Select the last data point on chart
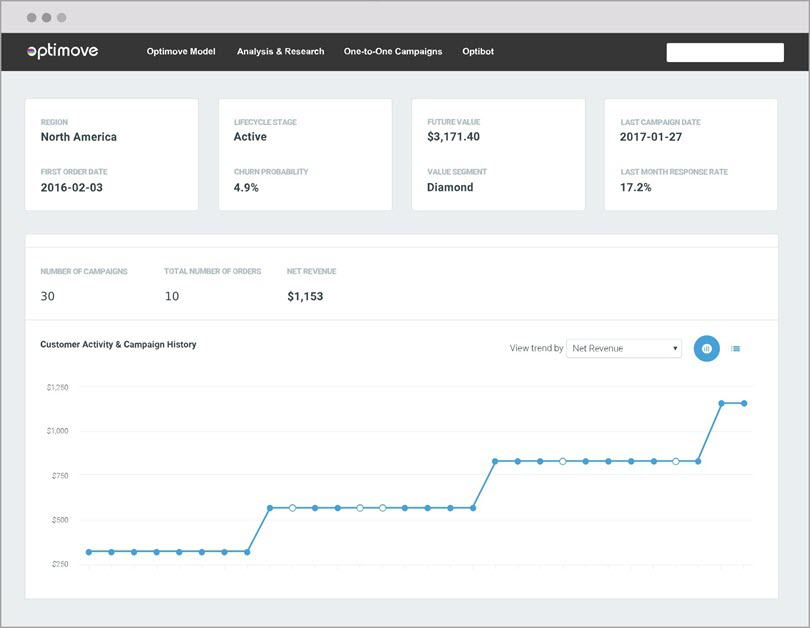The image size is (810, 628). pyautogui.click(x=744, y=403)
